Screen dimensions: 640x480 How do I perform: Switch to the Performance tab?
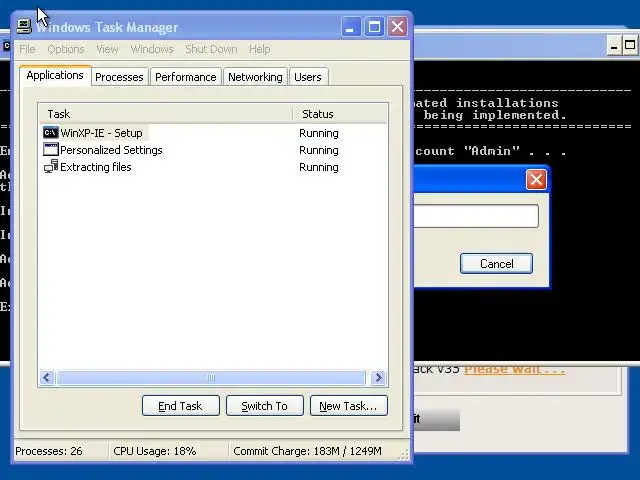pos(186,77)
